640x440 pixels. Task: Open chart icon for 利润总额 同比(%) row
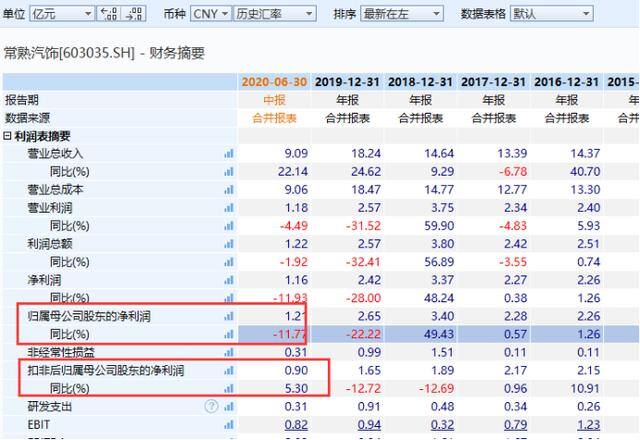point(229,262)
